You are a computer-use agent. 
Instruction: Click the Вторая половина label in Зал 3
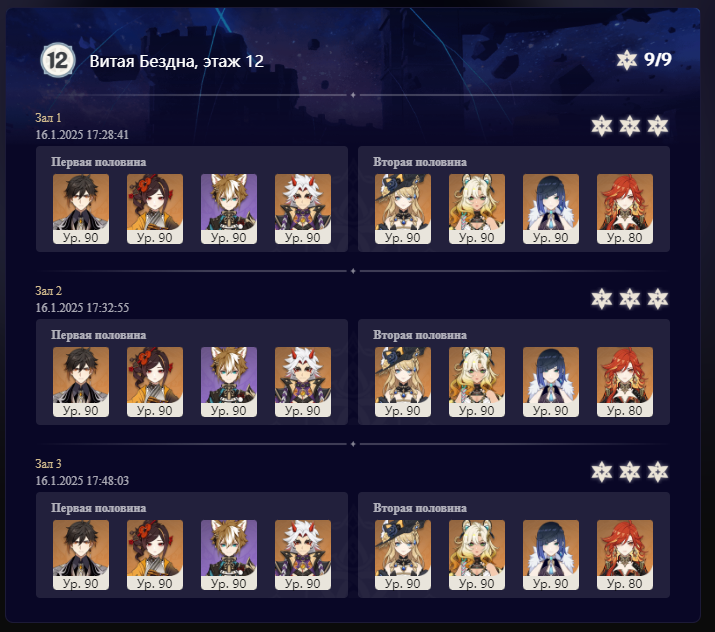pyautogui.click(x=420, y=508)
